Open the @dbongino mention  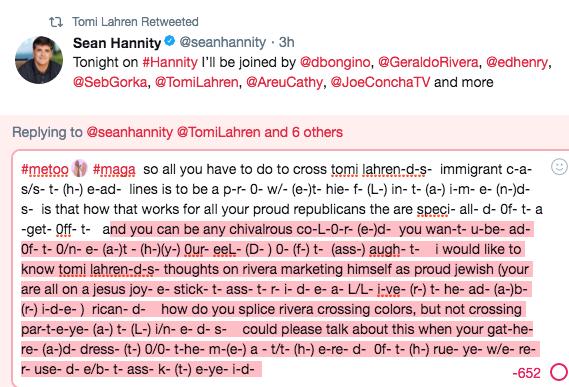tap(335, 62)
